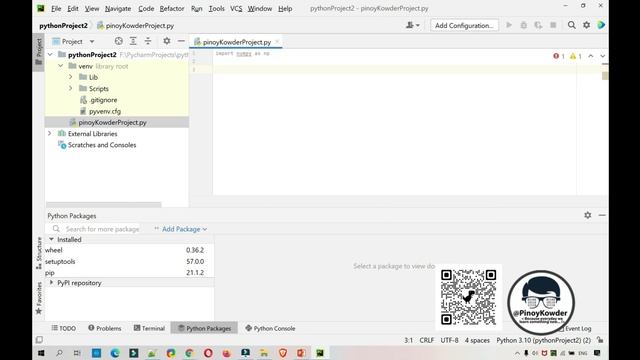Open the View menu
Image resolution: width=640 pixels, height=360 pixels.
(x=92, y=8)
